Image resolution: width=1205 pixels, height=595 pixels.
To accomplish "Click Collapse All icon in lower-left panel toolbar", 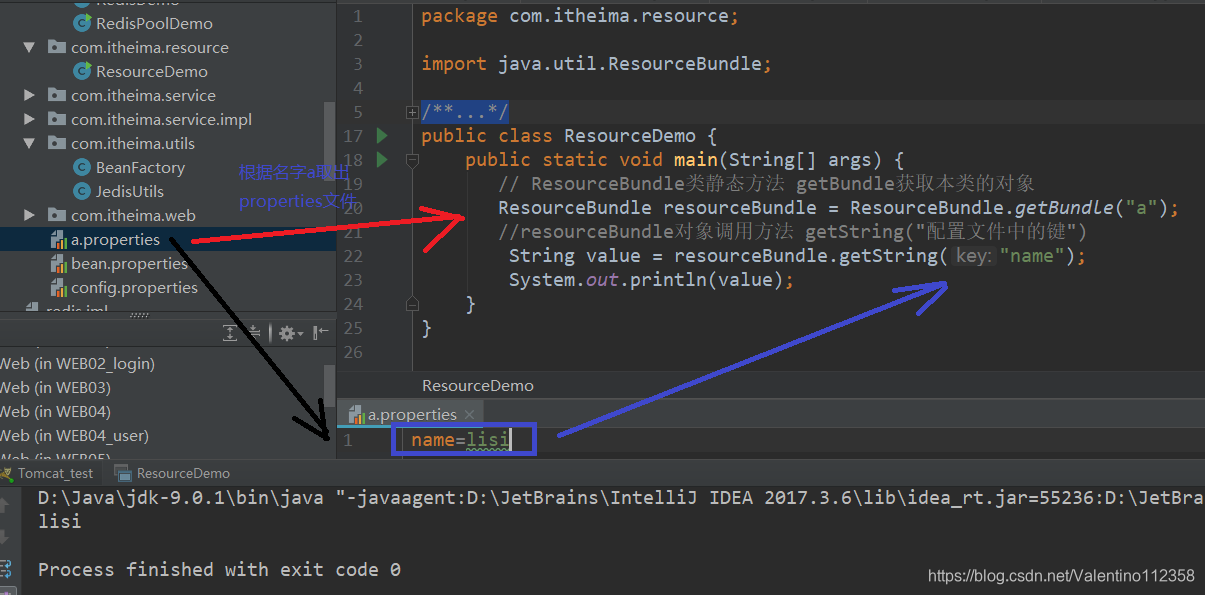I will coord(255,333).
